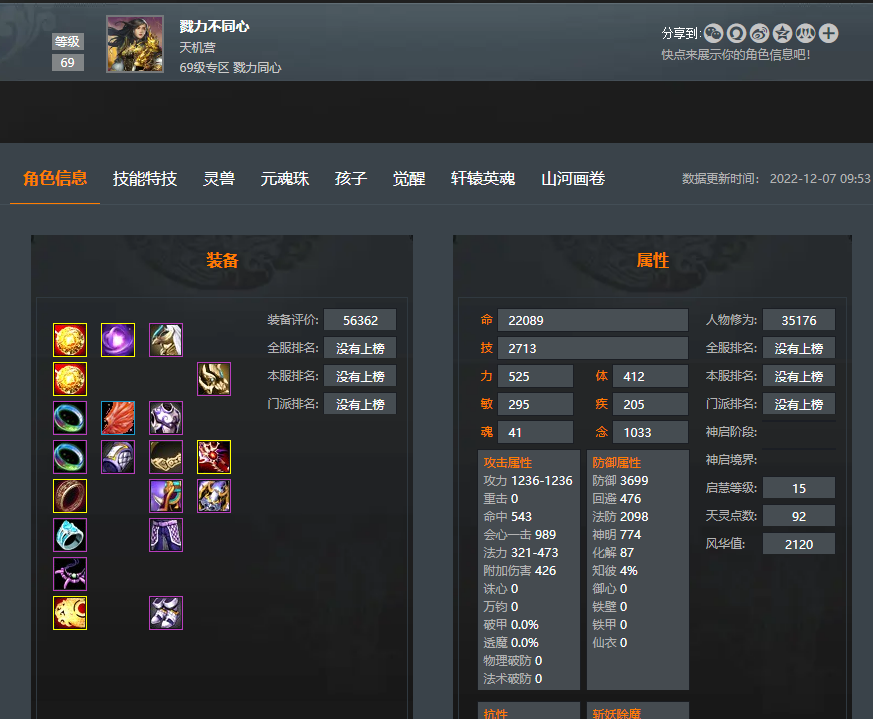Share to QZone star icon

click(x=782, y=33)
